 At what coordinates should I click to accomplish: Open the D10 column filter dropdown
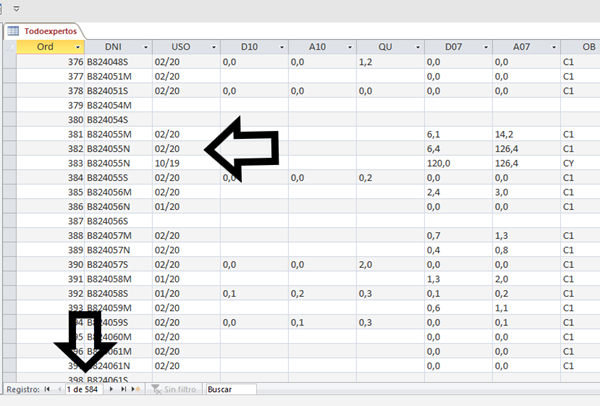(282, 47)
